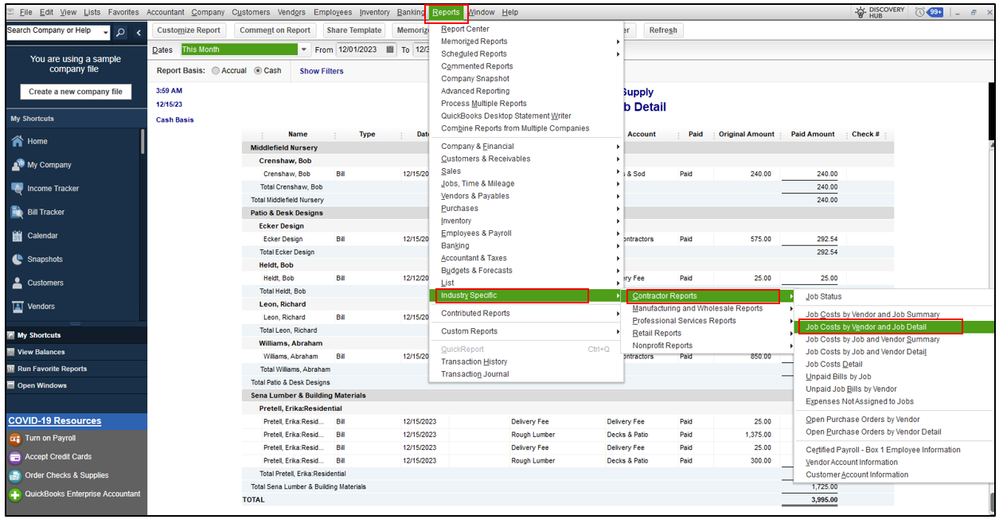The width and height of the screenshot is (999, 520).
Task: Expand Company & Financial reports submenu
Action: tap(617, 147)
